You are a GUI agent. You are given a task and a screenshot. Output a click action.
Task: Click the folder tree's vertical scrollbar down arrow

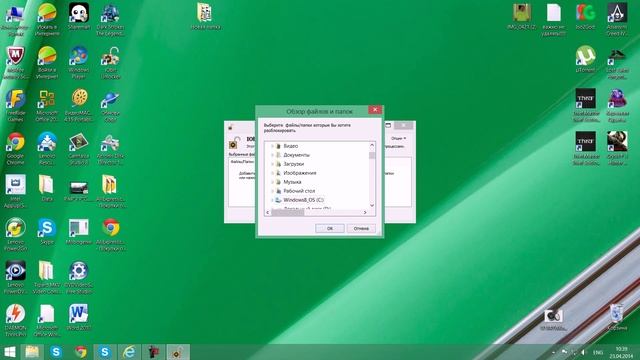click(x=372, y=205)
